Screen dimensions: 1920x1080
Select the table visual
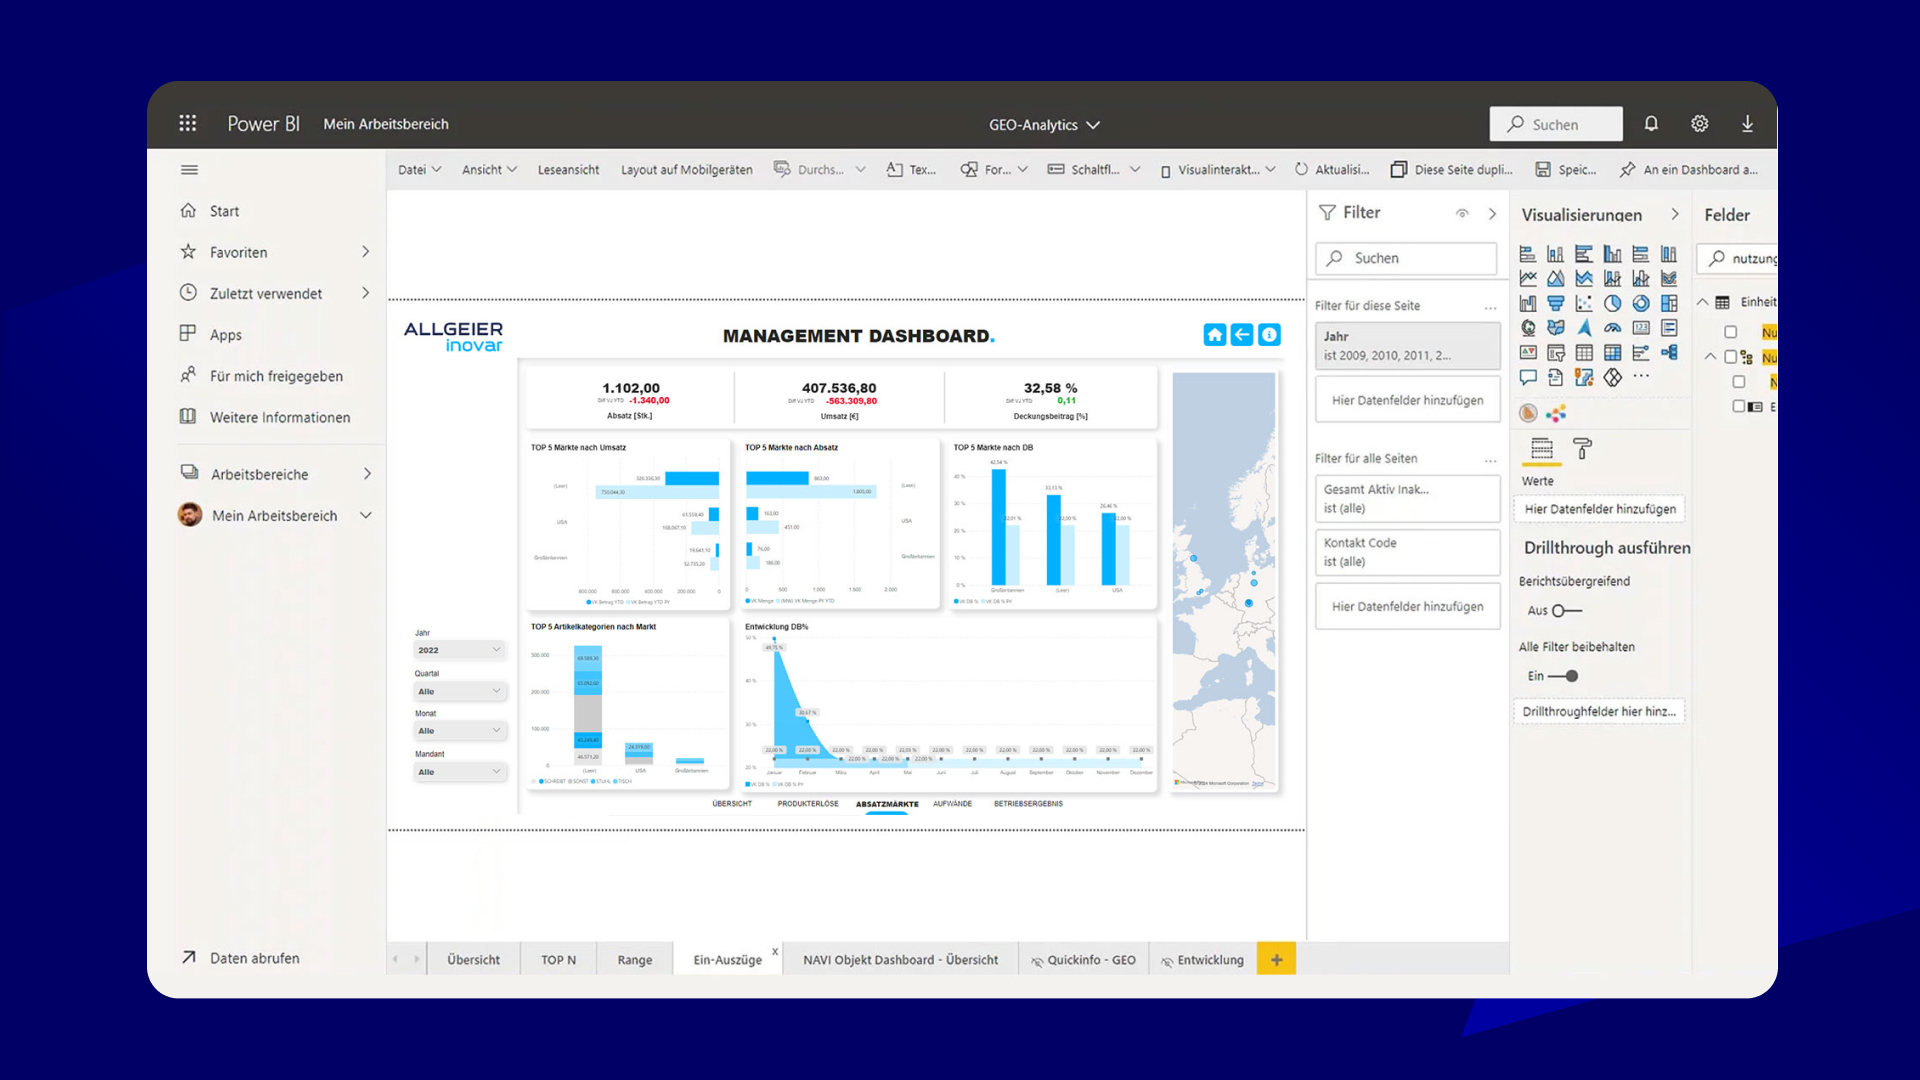[x=1584, y=352]
